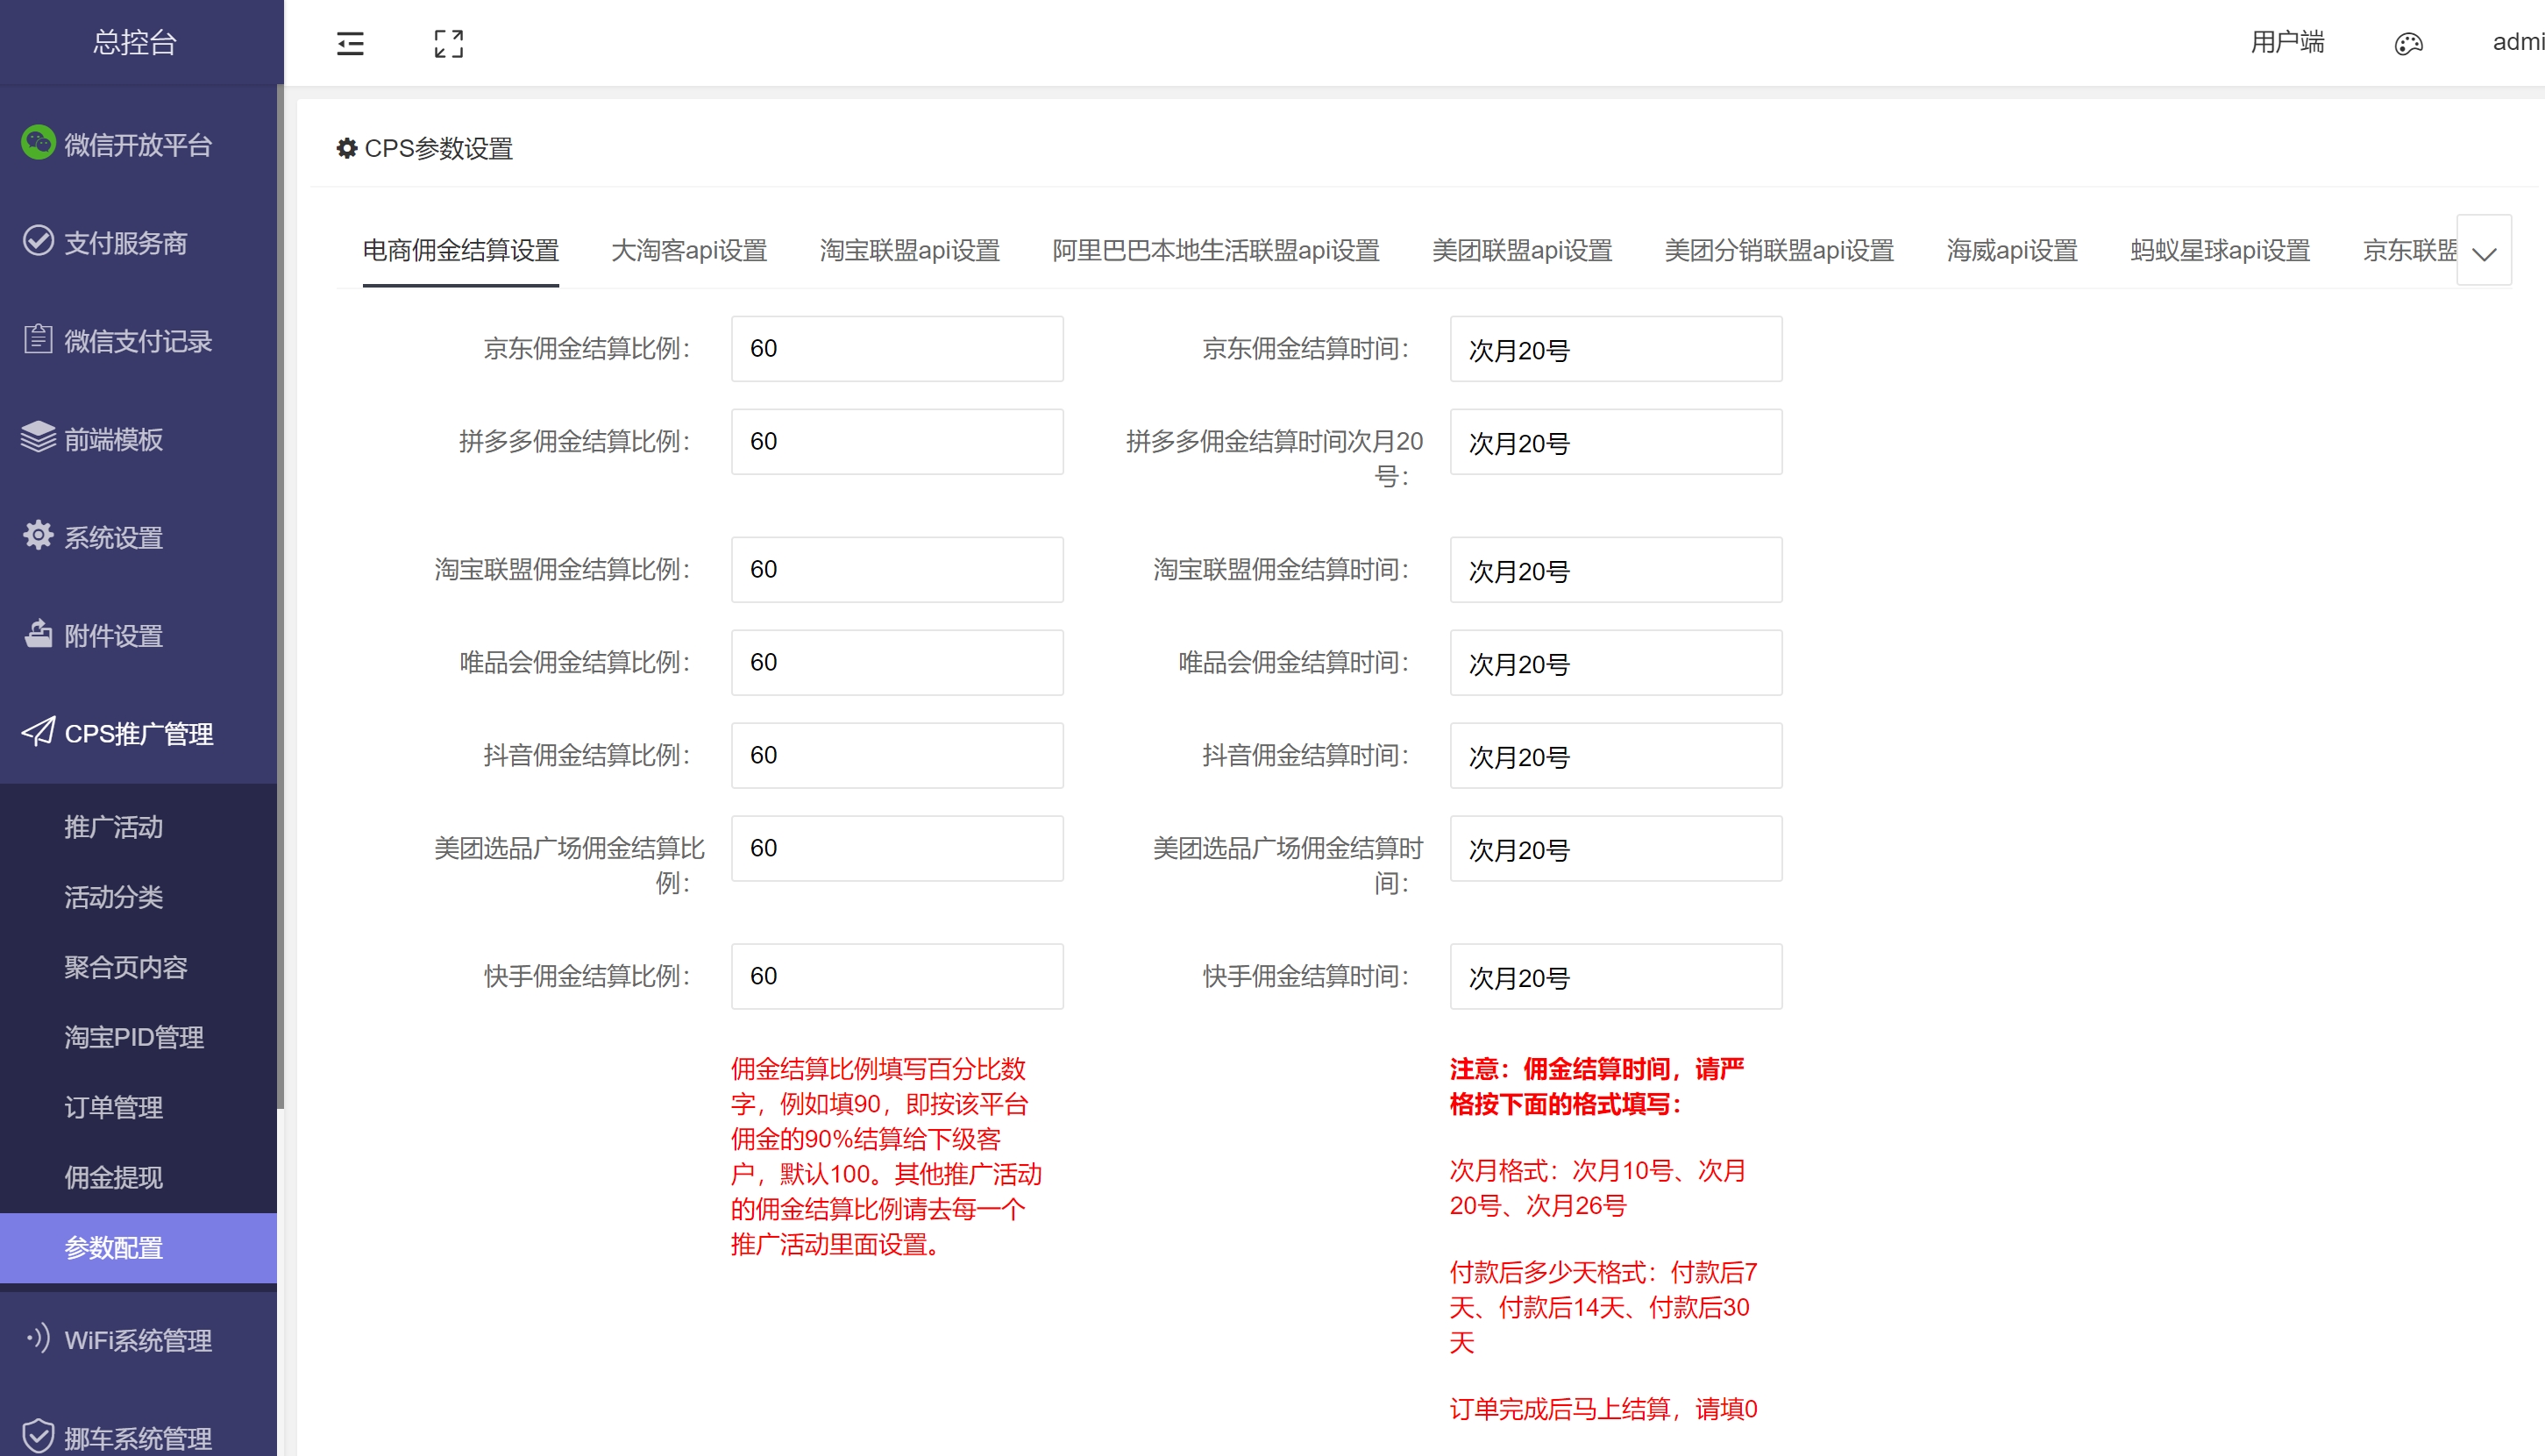
Task: Expand the tab overflow chevron dropdown
Action: point(2484,251)
